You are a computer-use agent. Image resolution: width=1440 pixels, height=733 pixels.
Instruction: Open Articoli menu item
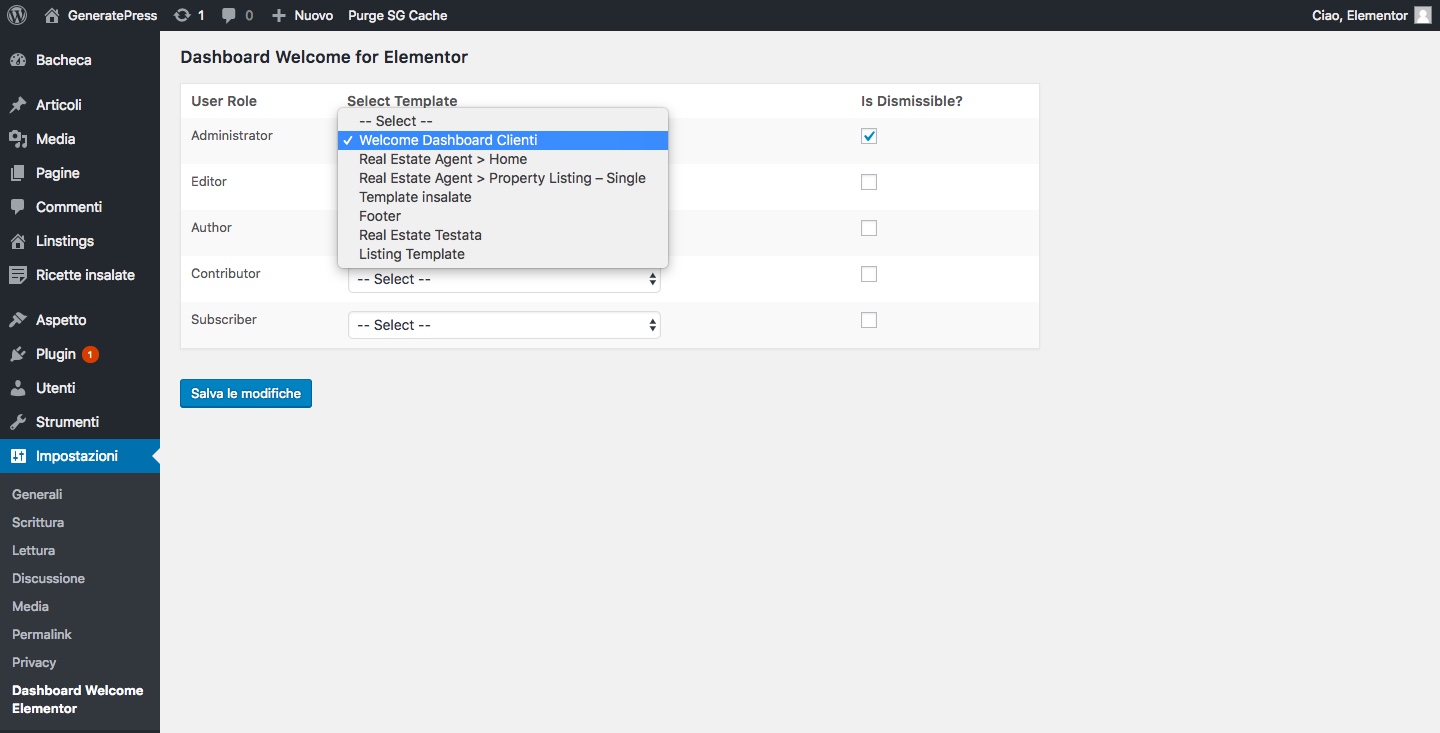point(80,105)
